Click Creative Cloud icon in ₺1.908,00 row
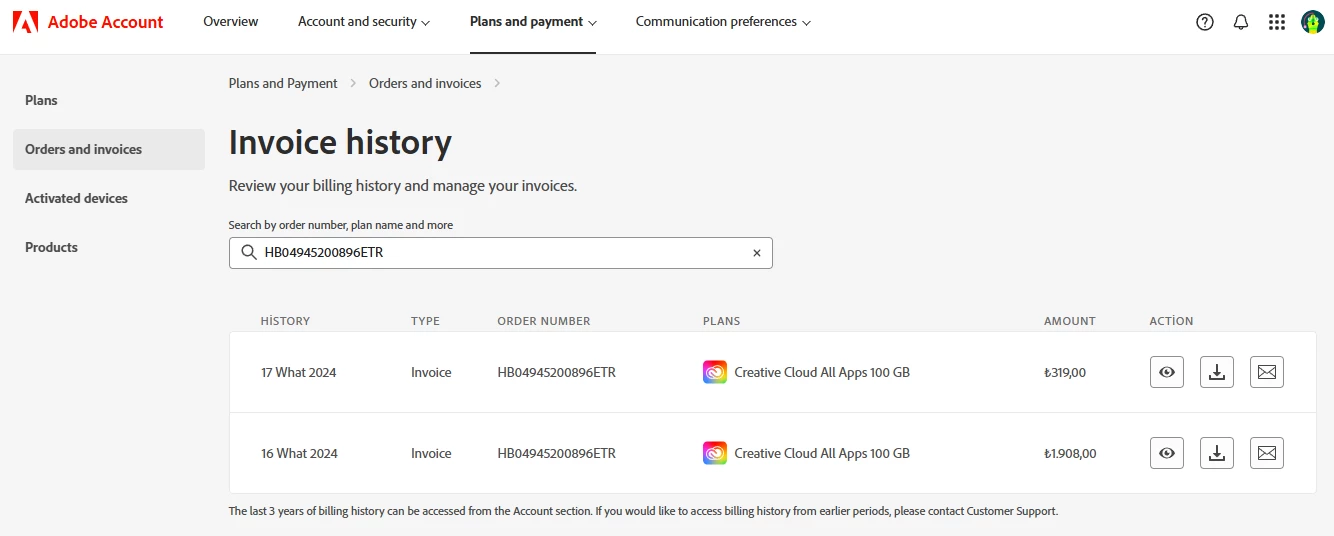The width and height of the screenshot is (1334, 536). click(x=715, y=453)
